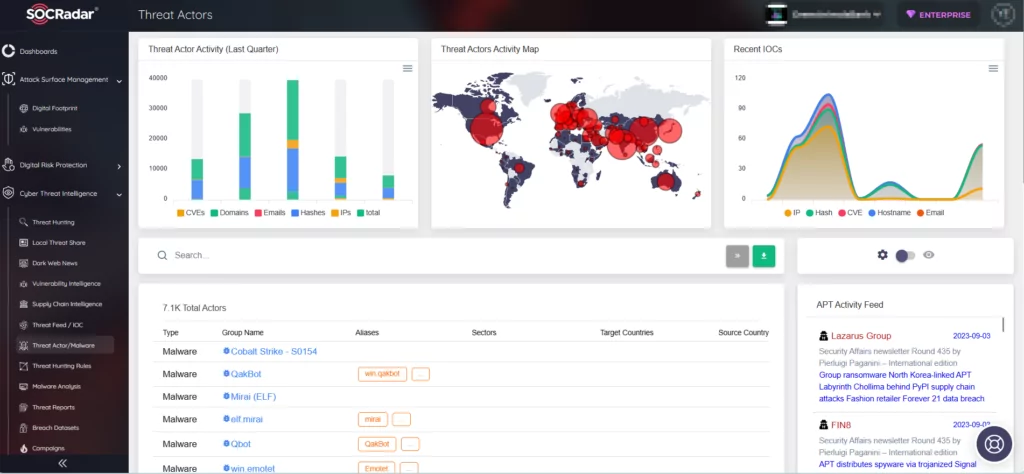Toggle the Emails legend in activity chart
This screenshot has height=474, width=1024.
coord(270,213)
